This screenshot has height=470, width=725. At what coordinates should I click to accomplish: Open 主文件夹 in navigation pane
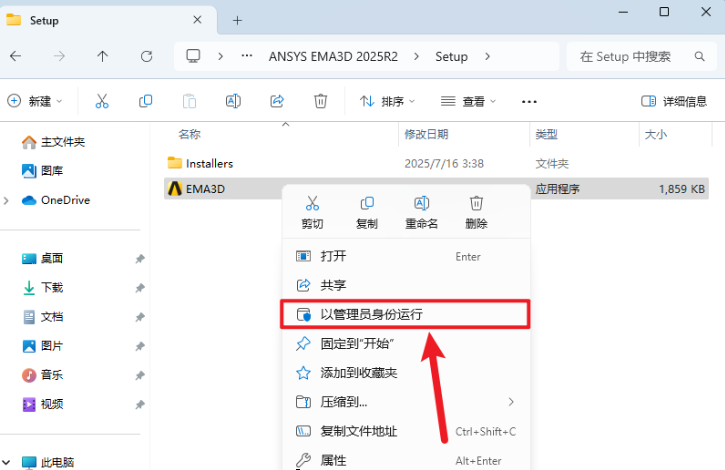(54, 142)
